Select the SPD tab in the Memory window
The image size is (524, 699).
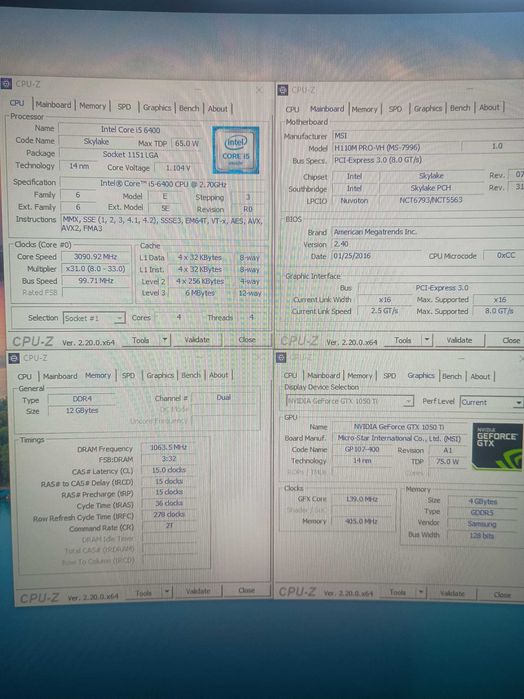(x=128, y=375)
